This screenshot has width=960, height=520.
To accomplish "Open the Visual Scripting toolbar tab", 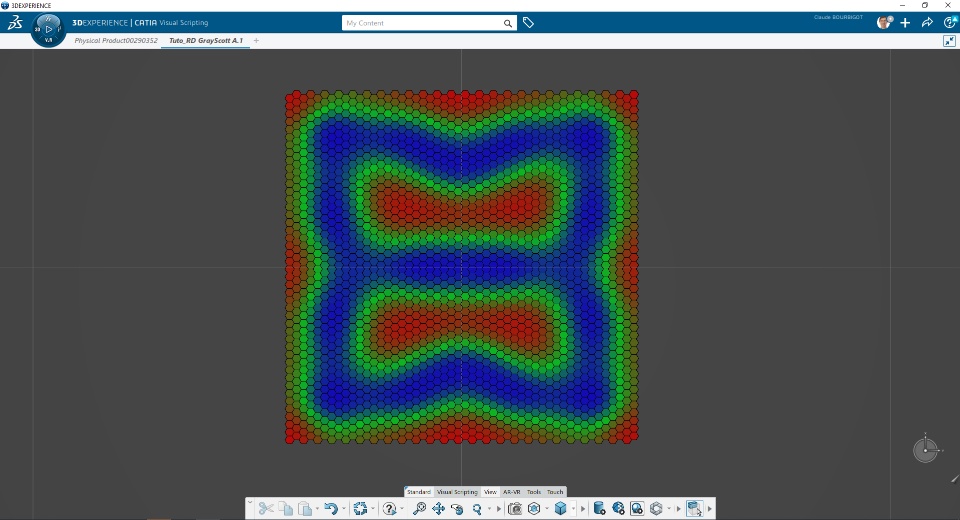I will [x=457, y=492].
